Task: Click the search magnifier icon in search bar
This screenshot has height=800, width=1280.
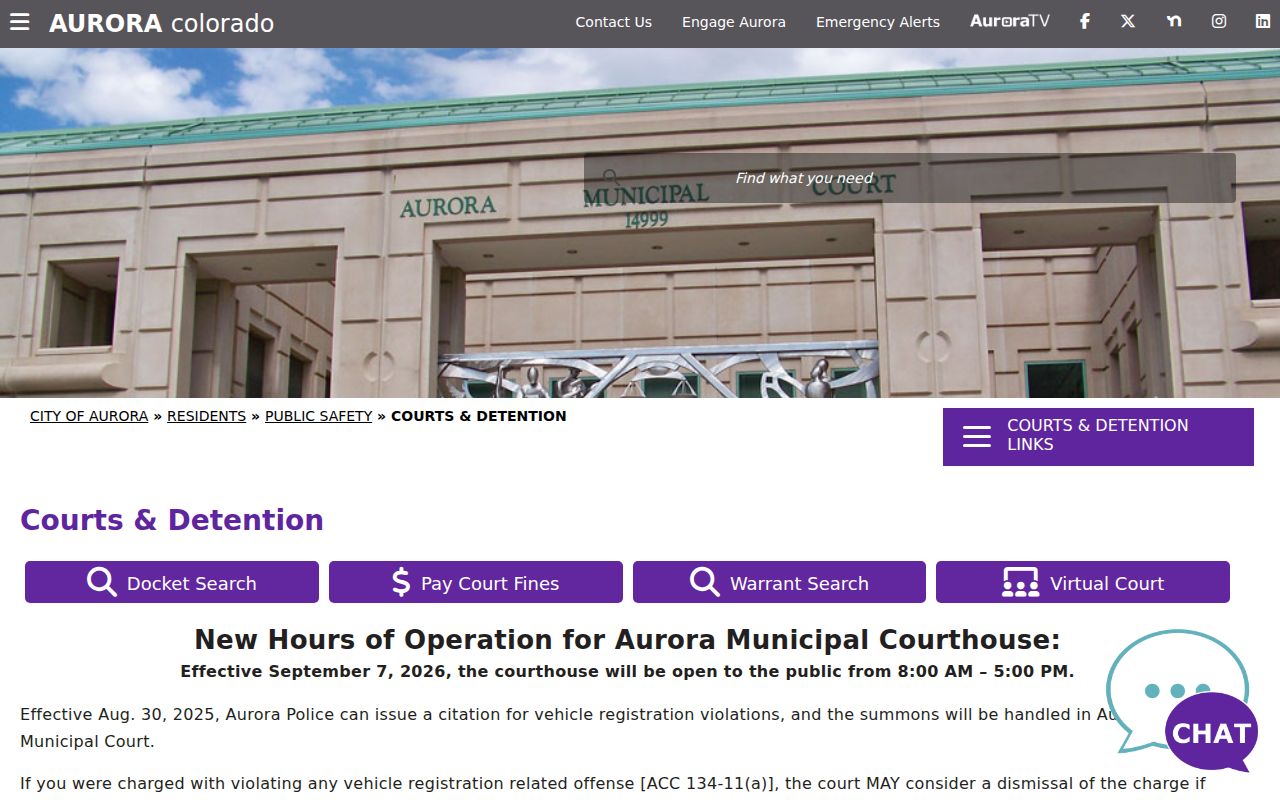Action: point(610,178)
